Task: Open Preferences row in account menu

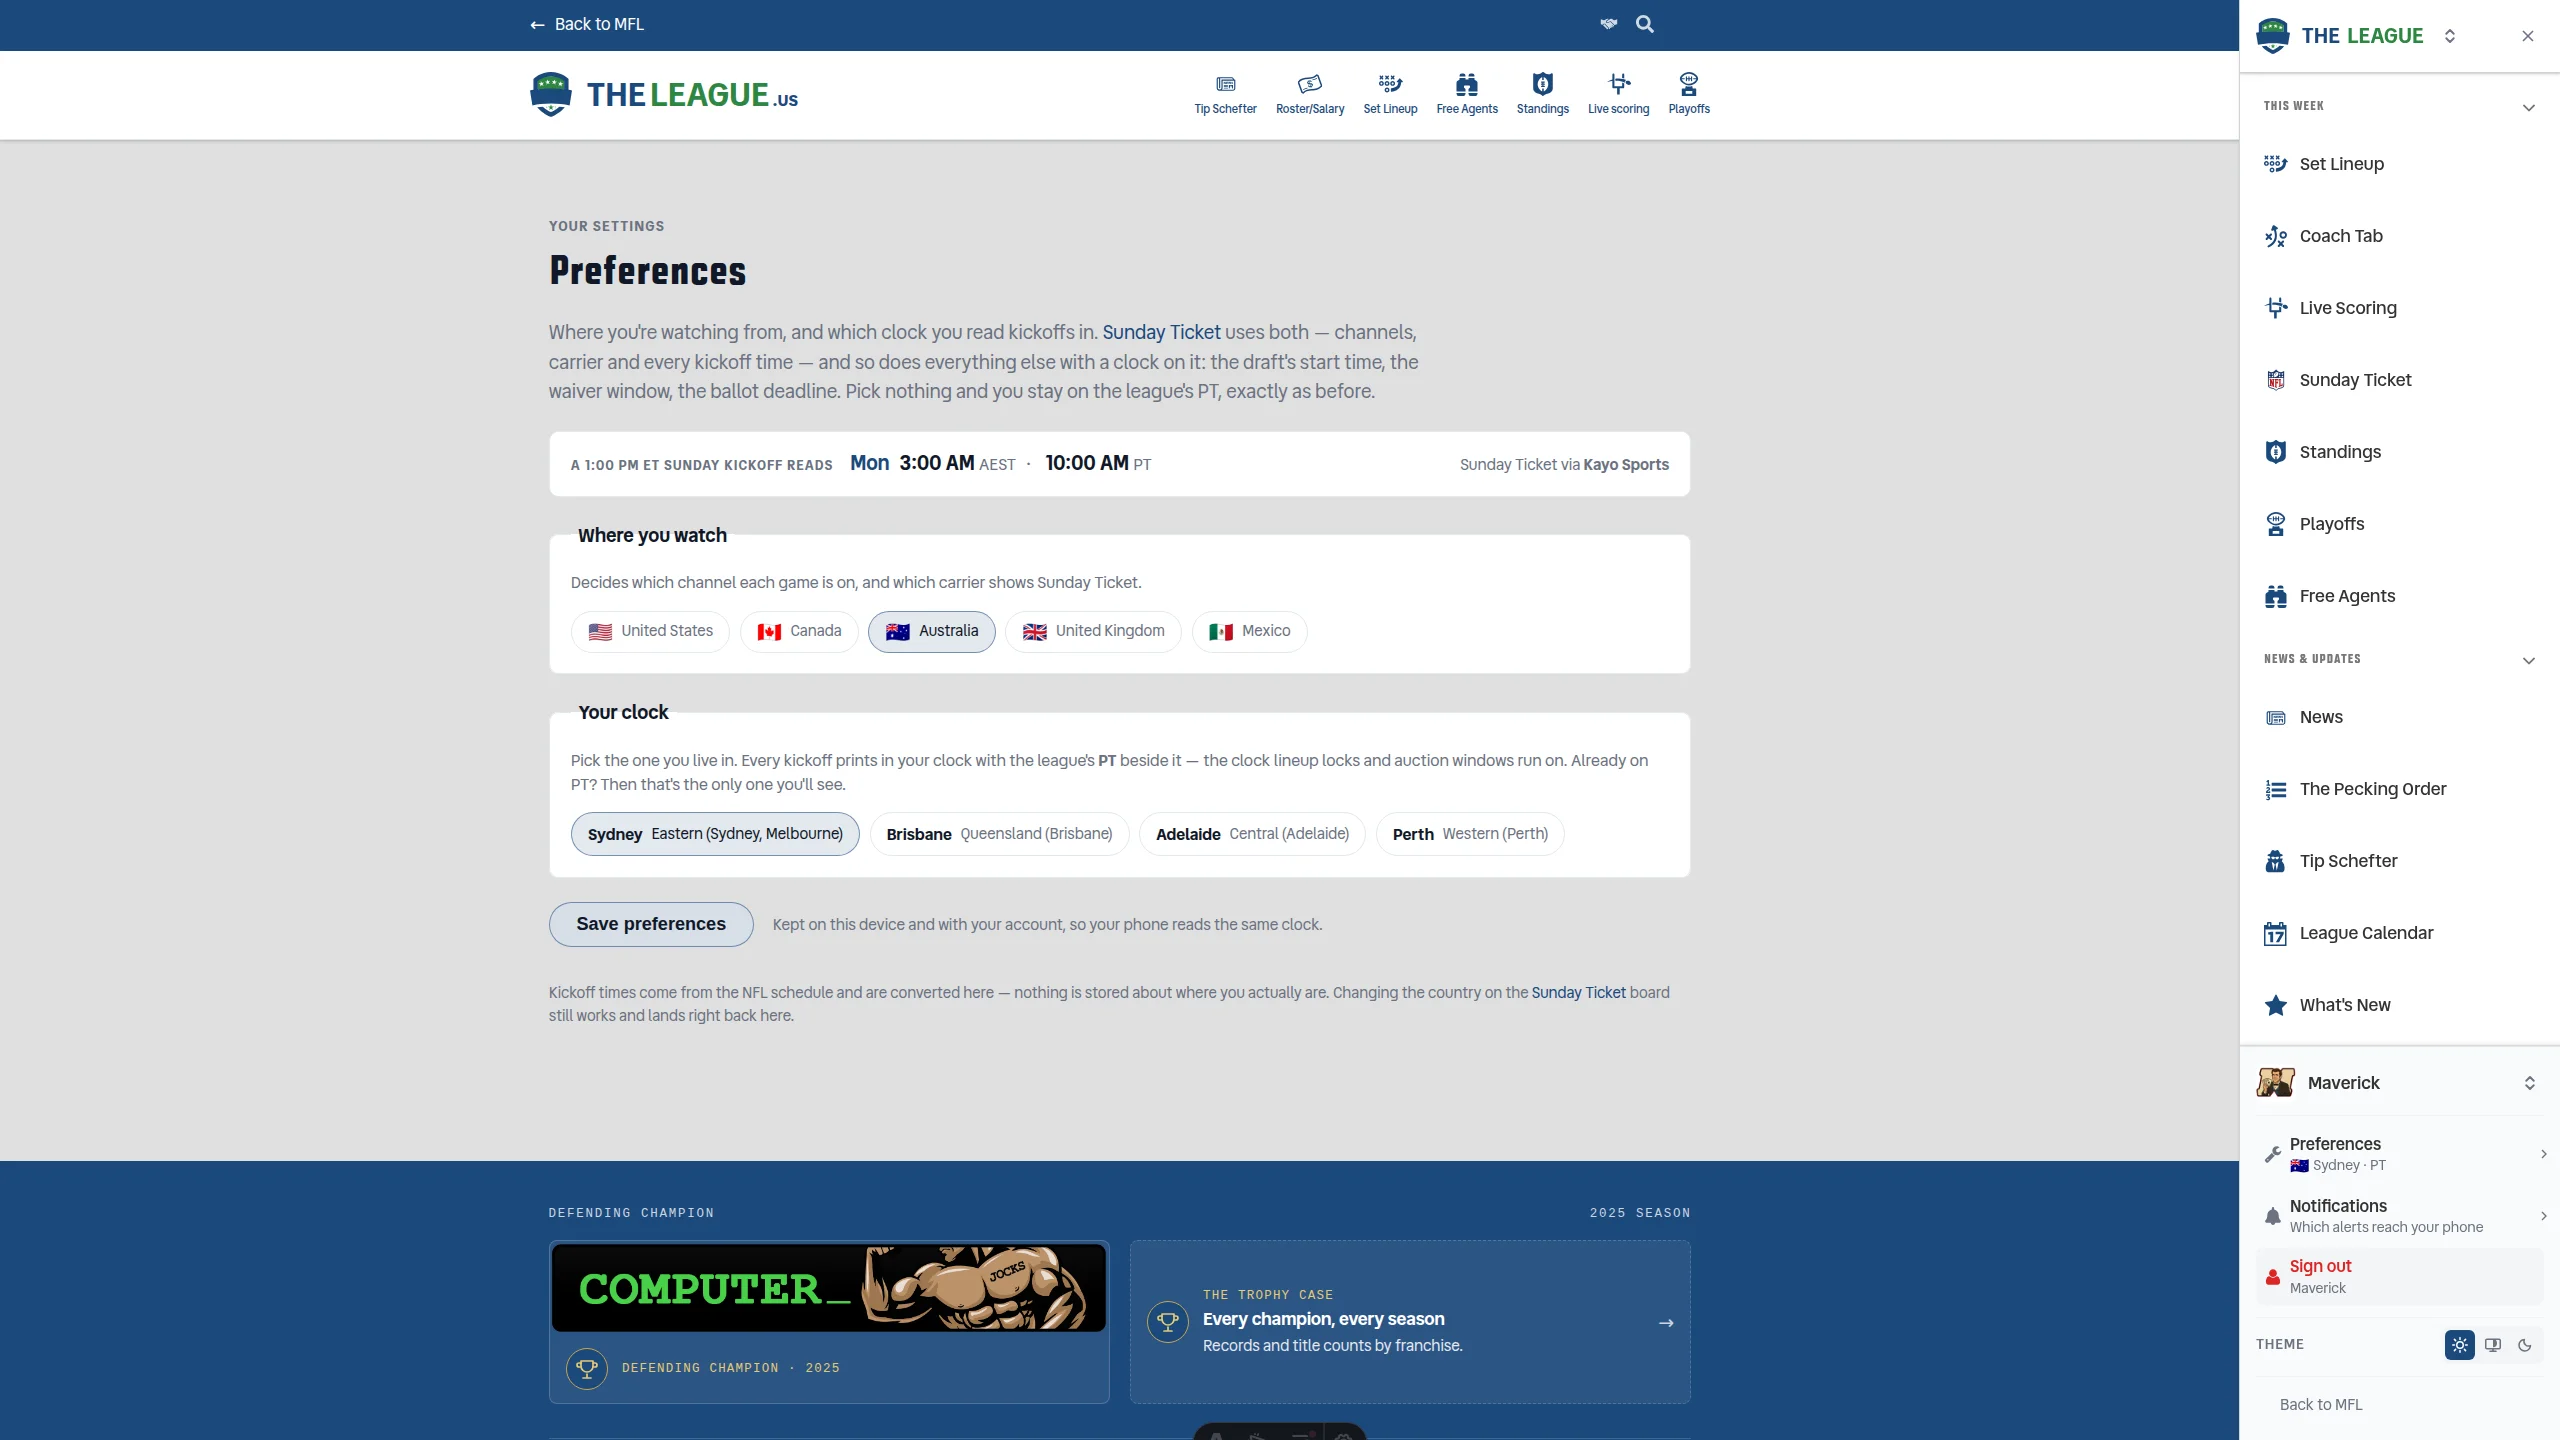Action: pyautogui.click(x=2399, y=1154)
